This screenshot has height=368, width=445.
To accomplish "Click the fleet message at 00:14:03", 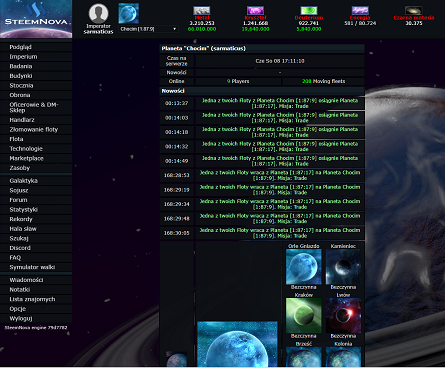I will pyautogui.click(x=280, y=118).
